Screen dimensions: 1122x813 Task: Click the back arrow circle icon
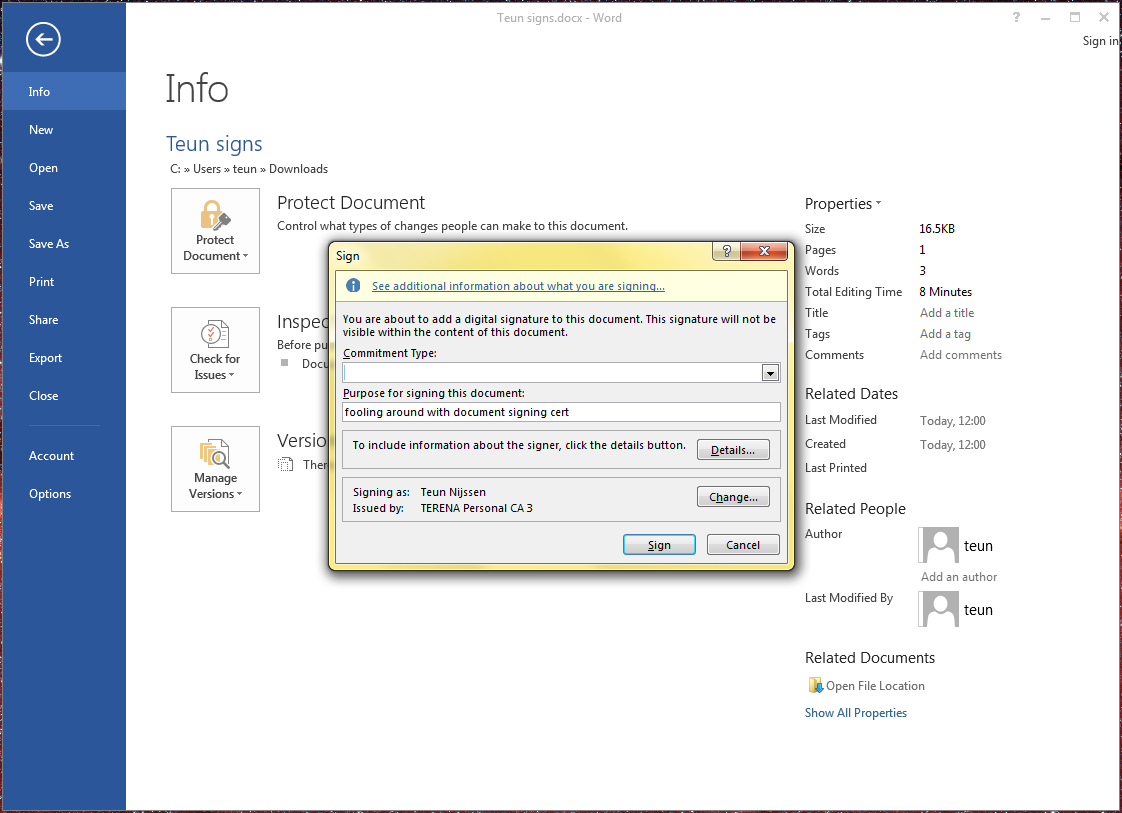44,40
